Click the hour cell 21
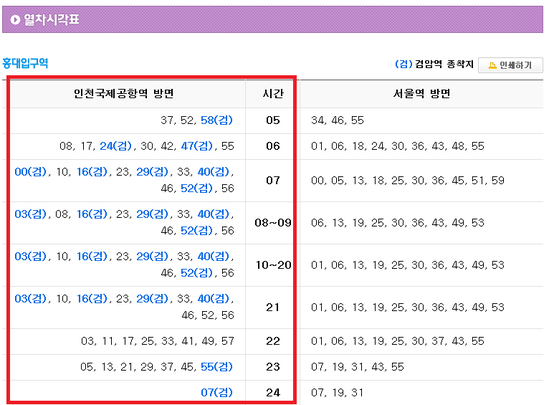 [273, 307]
